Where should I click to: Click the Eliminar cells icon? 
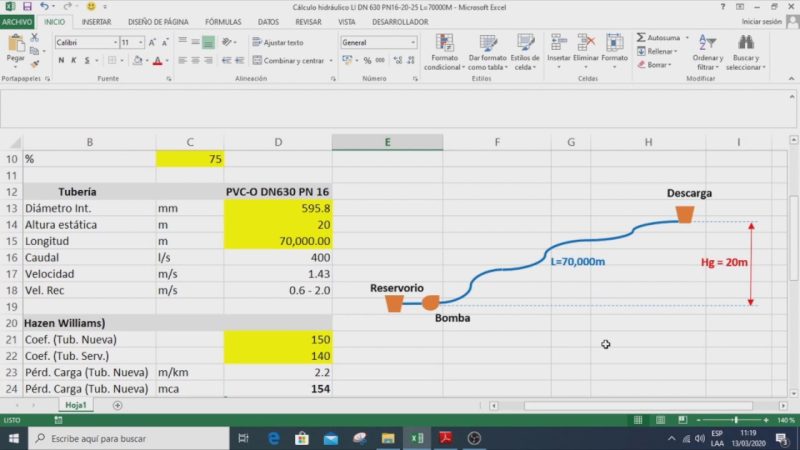tap(587, 43)
